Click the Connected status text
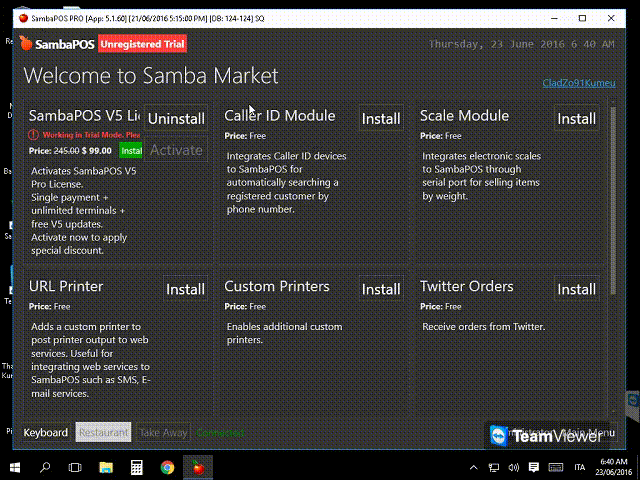Screen dimensions: 640x480 click(x=220, y=433)
